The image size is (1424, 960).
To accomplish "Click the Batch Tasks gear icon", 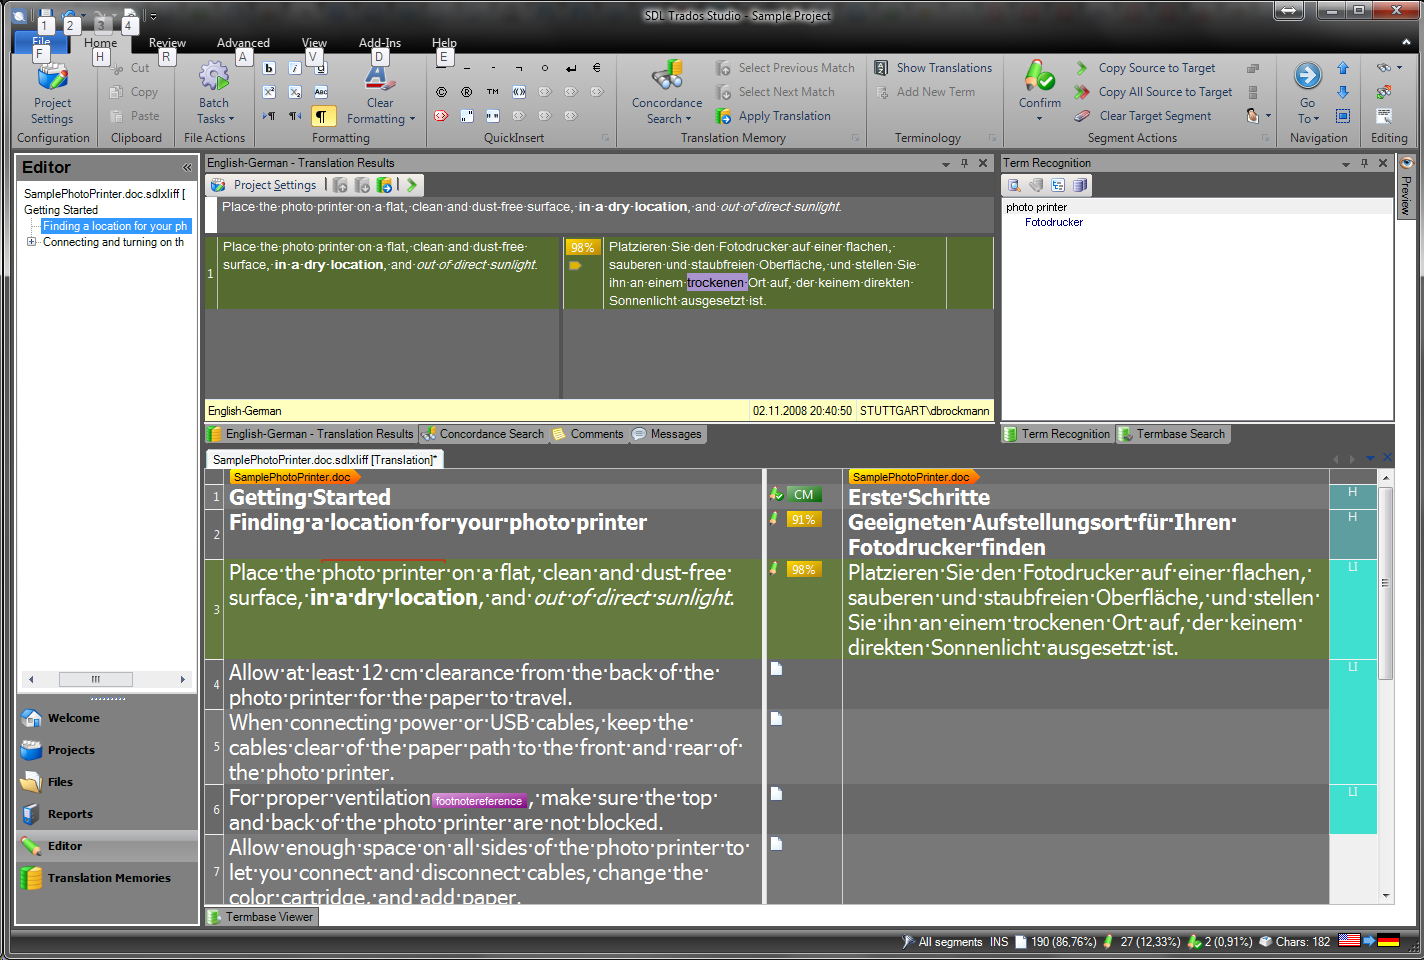I will 213,76.
